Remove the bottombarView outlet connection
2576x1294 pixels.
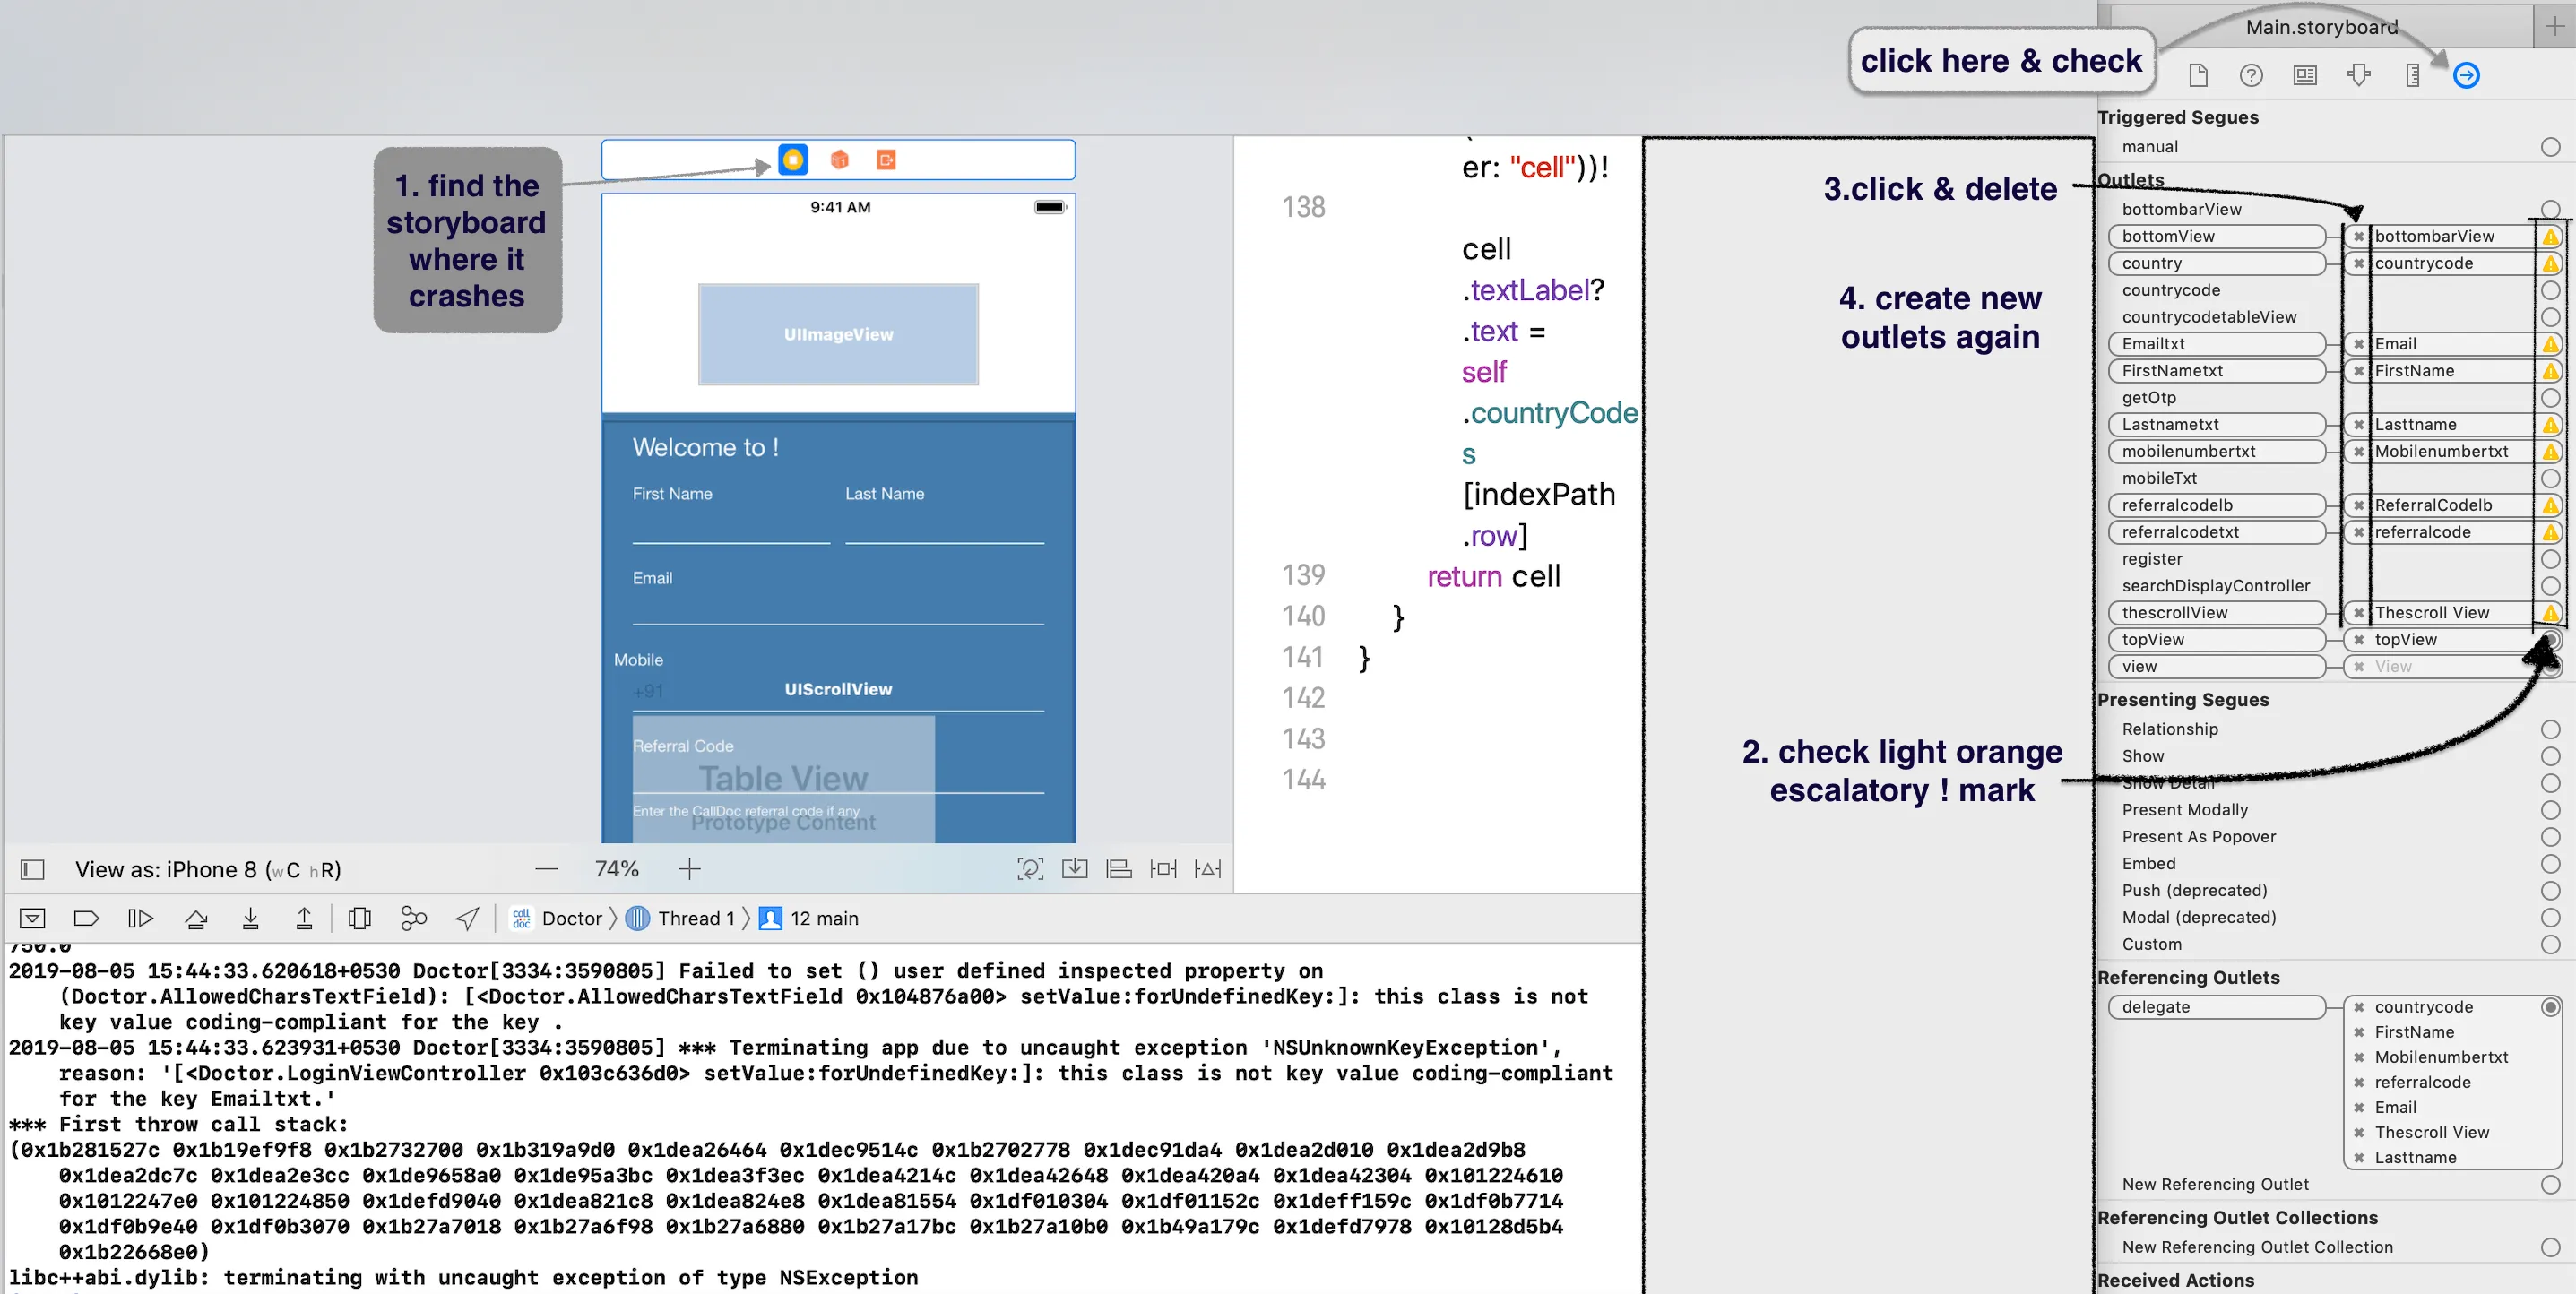point(2359,237)
